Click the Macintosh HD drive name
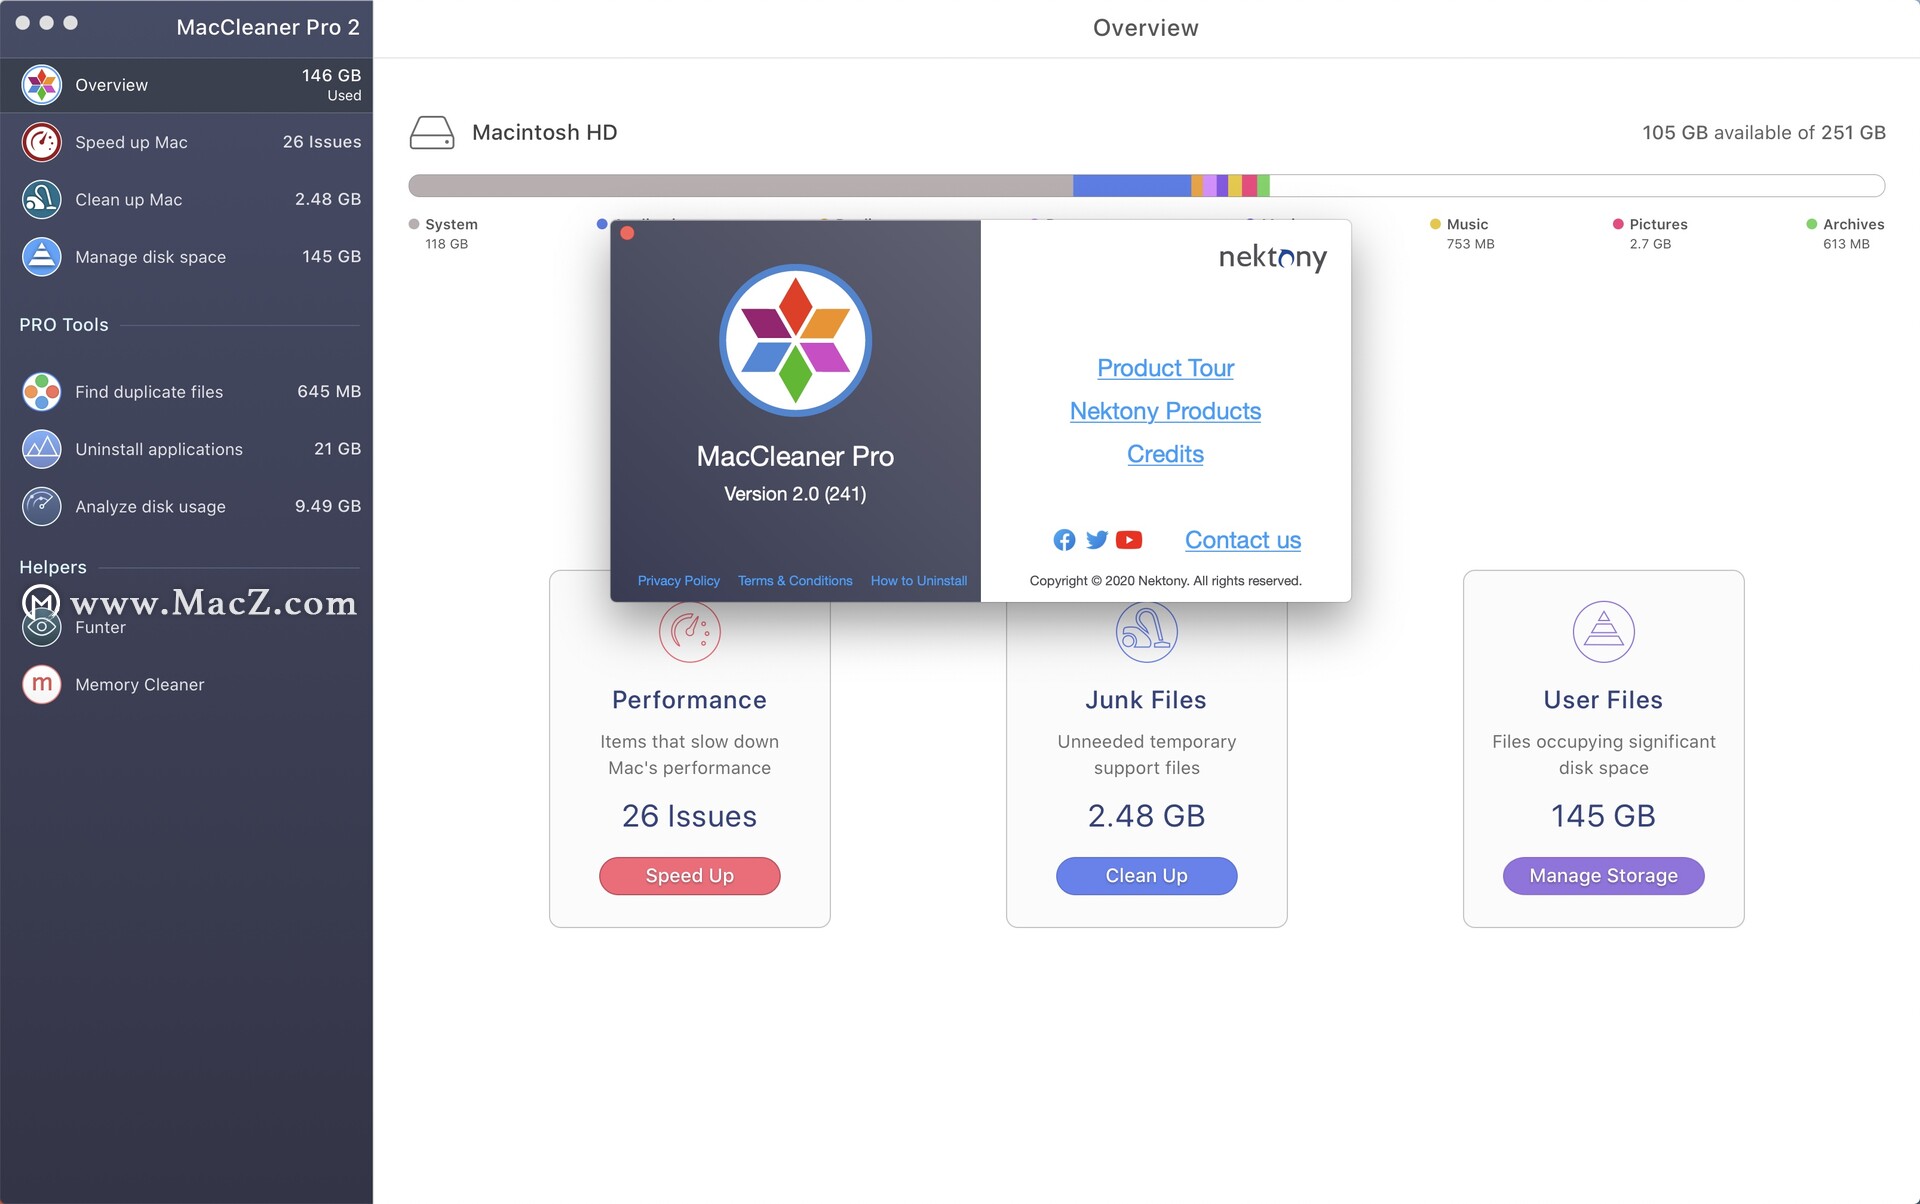Screen dimensions: 1920x1204 point(544,133)
